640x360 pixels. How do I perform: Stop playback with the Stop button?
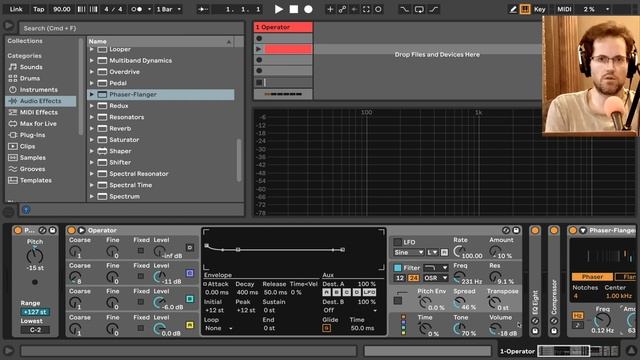point(293,9)
